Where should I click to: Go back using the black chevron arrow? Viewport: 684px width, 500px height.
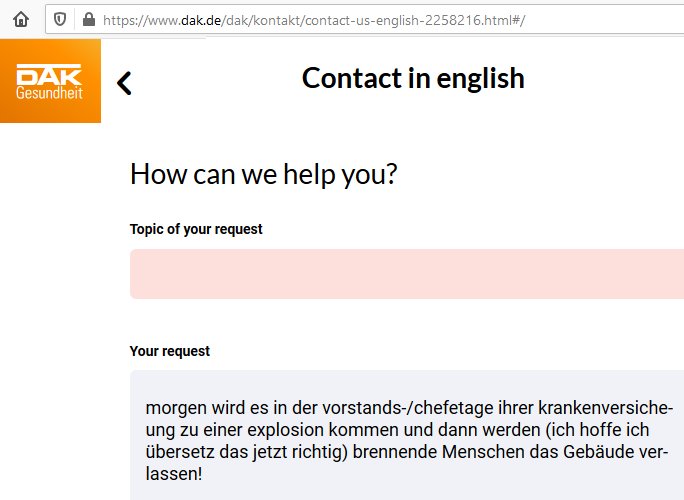[124, 83]
